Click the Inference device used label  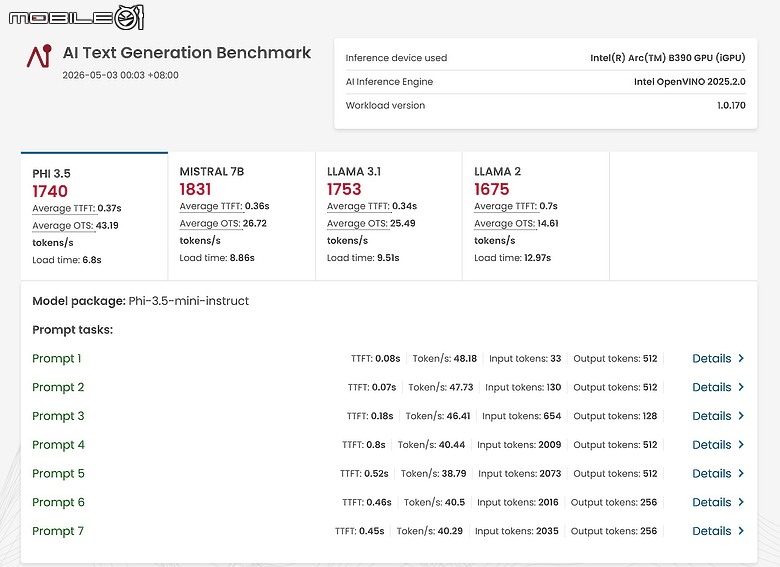pyautogui.click(x=396, y=58)
